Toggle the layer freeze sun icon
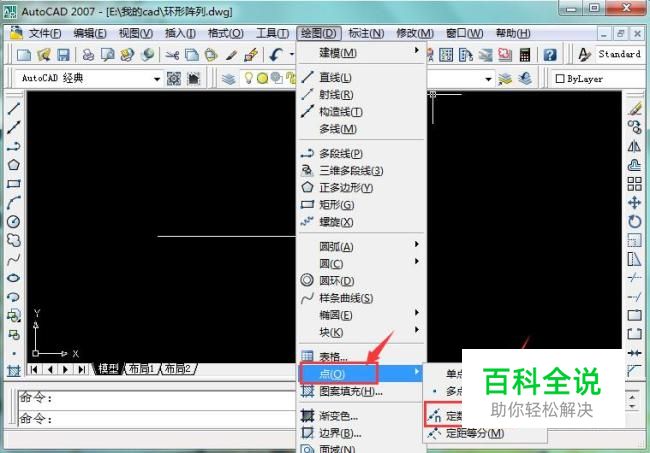This screenshot has height=453, width=650. pos(262,78)
